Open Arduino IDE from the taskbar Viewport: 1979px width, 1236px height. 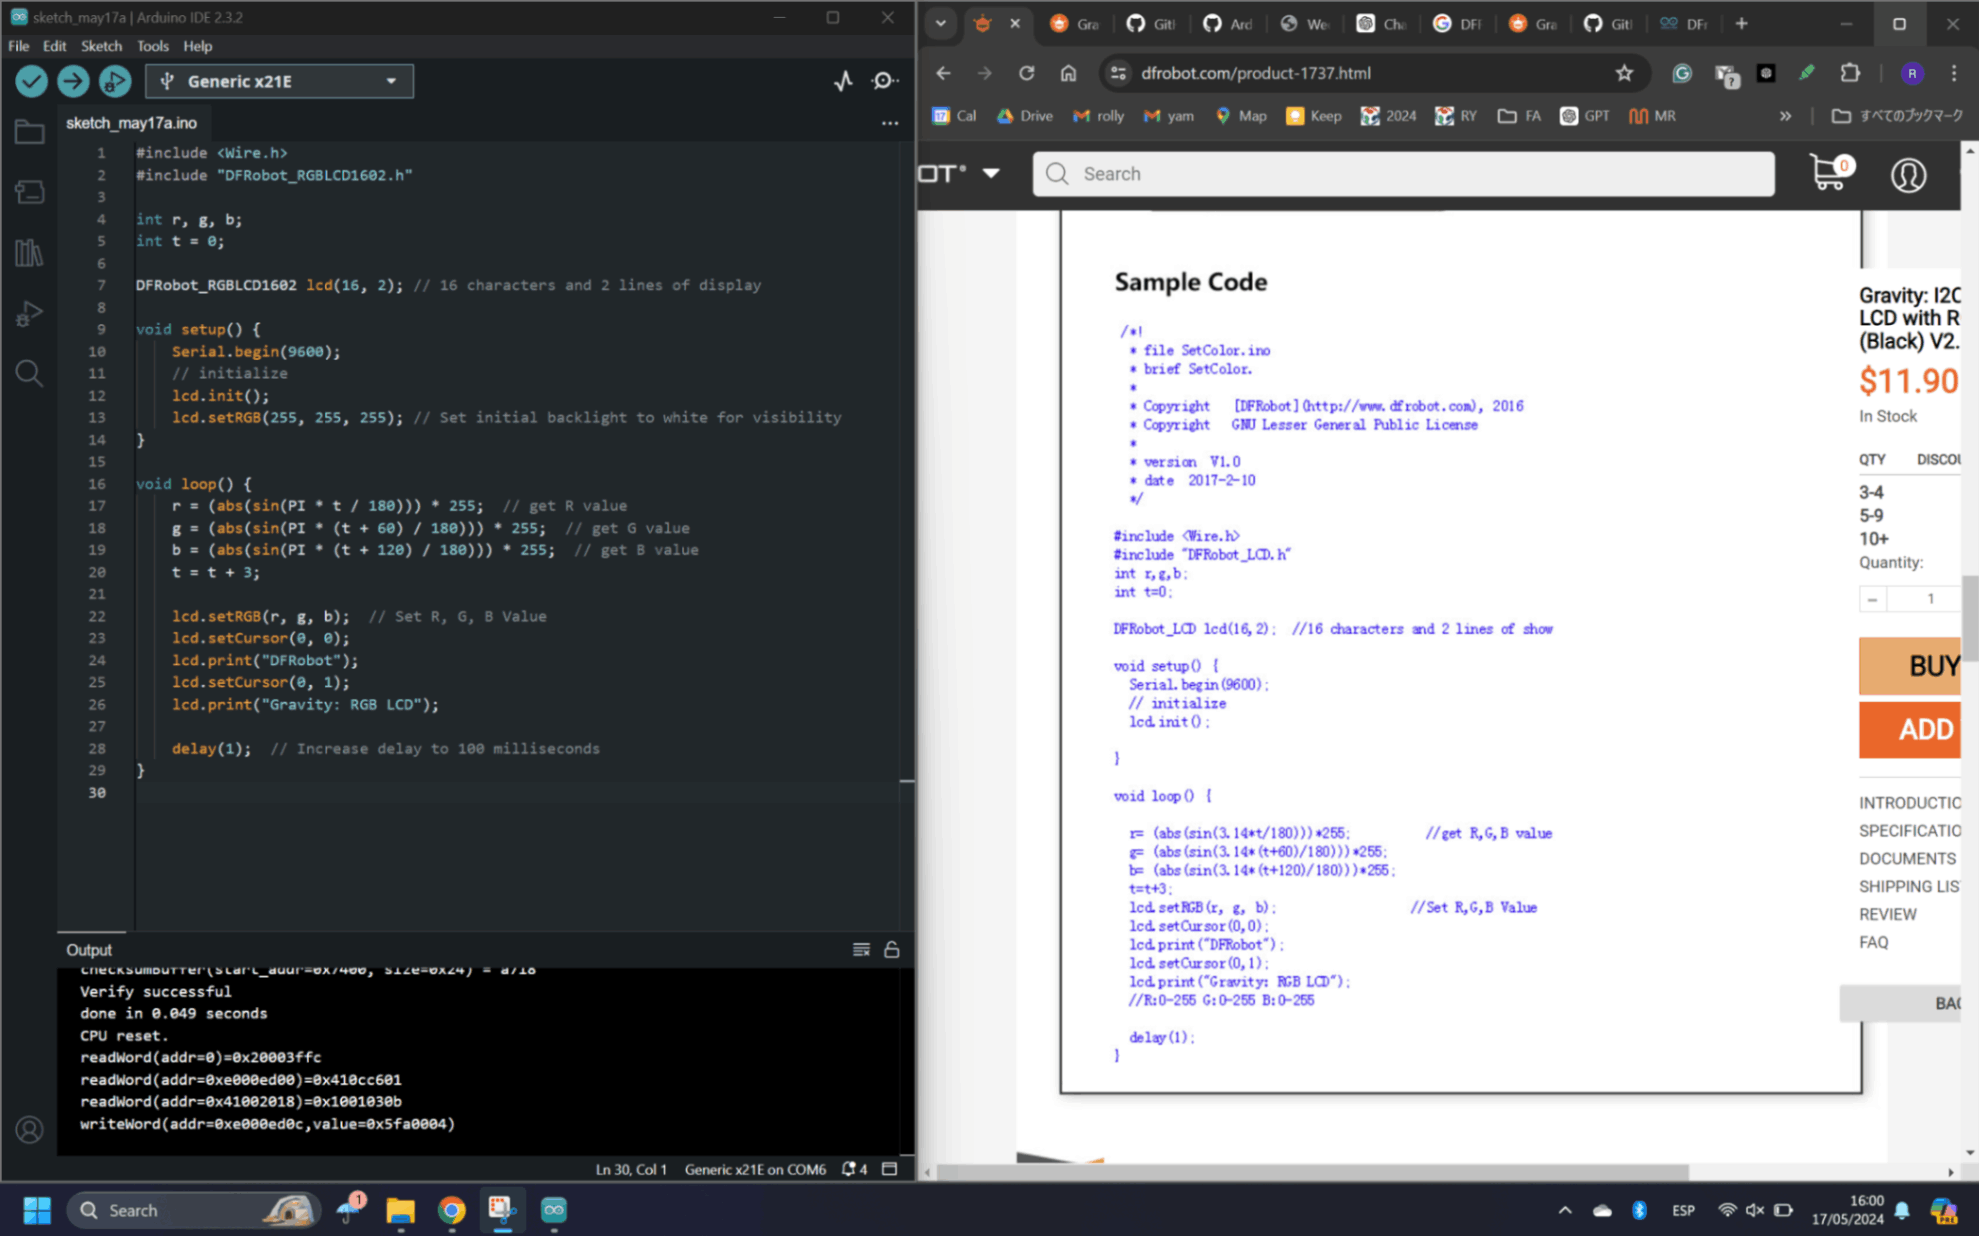tap(553, 1210)
